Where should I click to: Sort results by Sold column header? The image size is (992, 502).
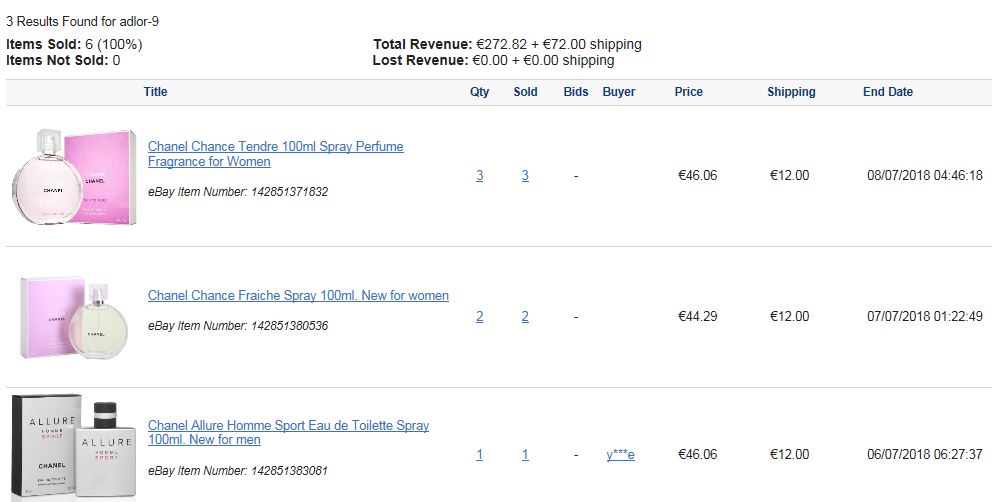point(525,92)
